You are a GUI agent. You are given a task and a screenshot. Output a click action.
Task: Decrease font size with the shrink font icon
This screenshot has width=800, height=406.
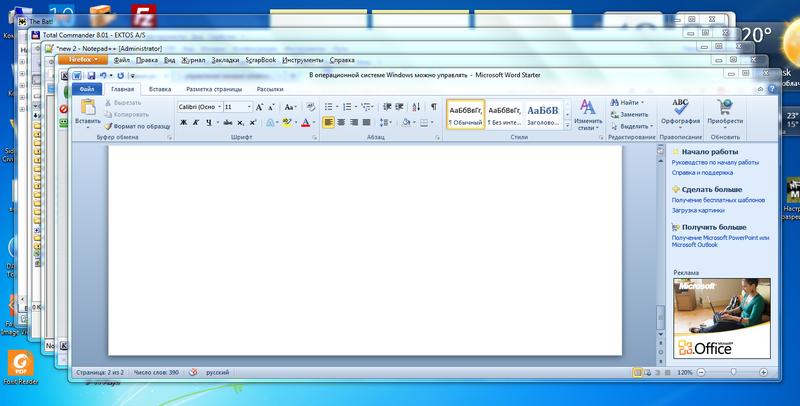pyautogui.click(x=271, y=107)
